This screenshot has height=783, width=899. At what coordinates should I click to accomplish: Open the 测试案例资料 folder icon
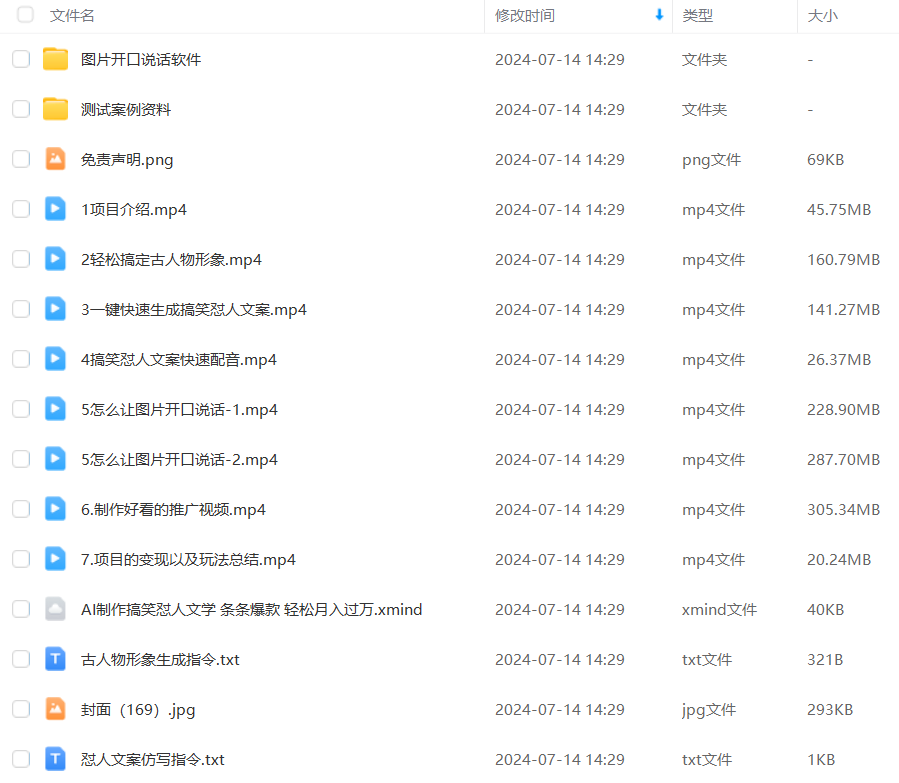coord(55,108)
